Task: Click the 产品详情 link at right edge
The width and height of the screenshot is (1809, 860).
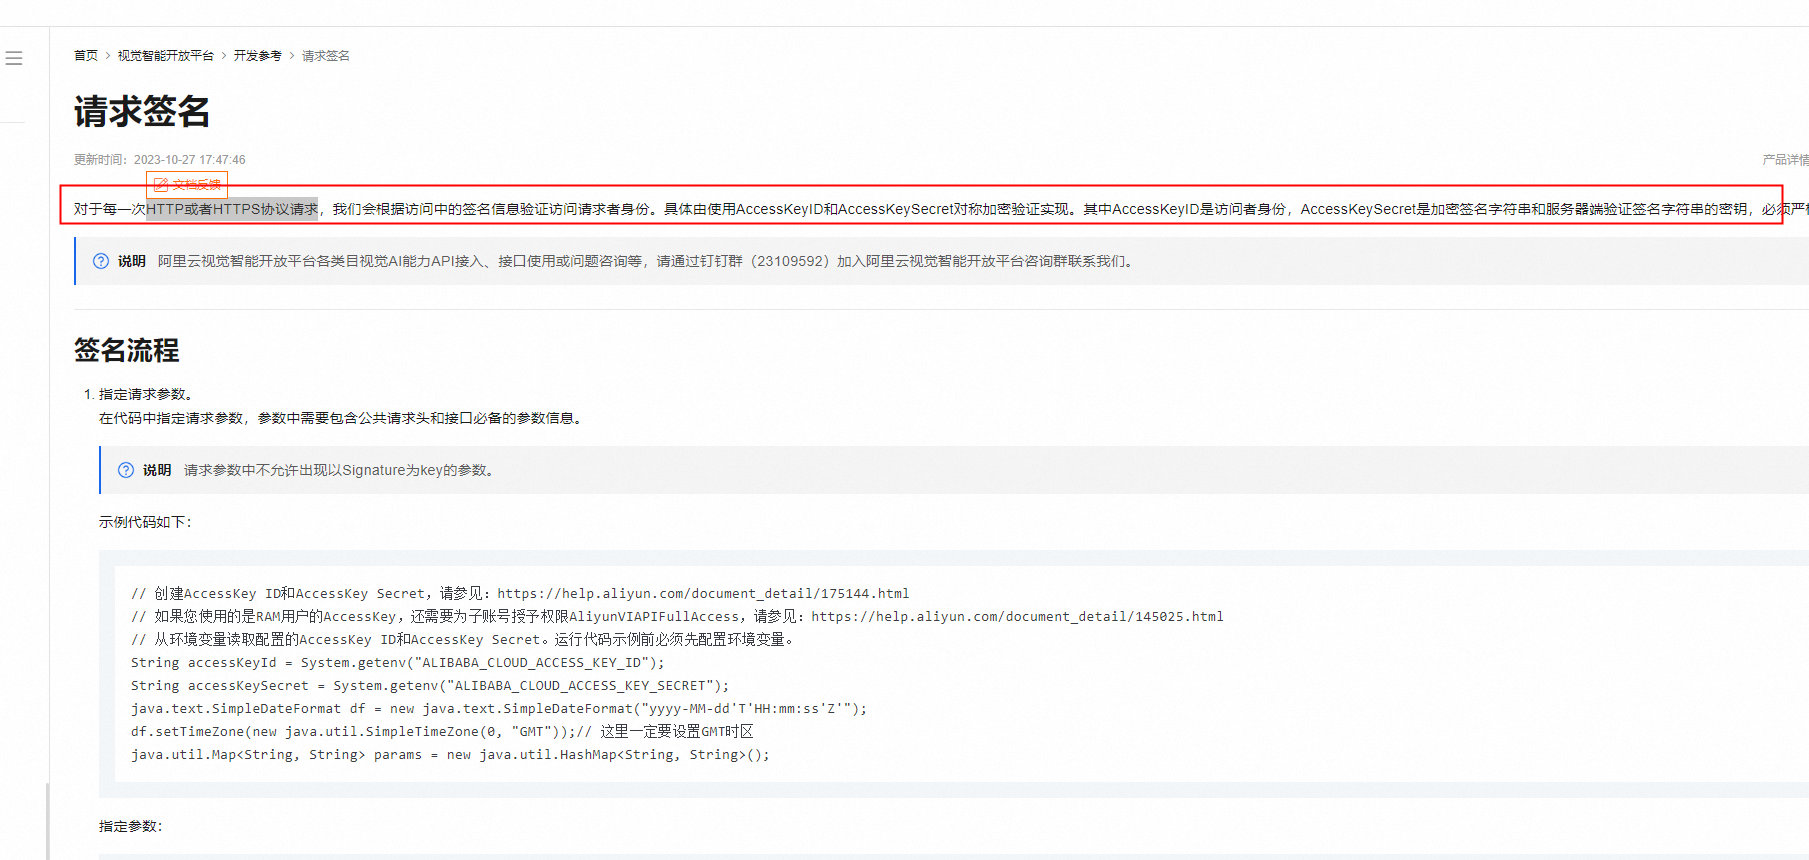Action: click(1785, 160)
